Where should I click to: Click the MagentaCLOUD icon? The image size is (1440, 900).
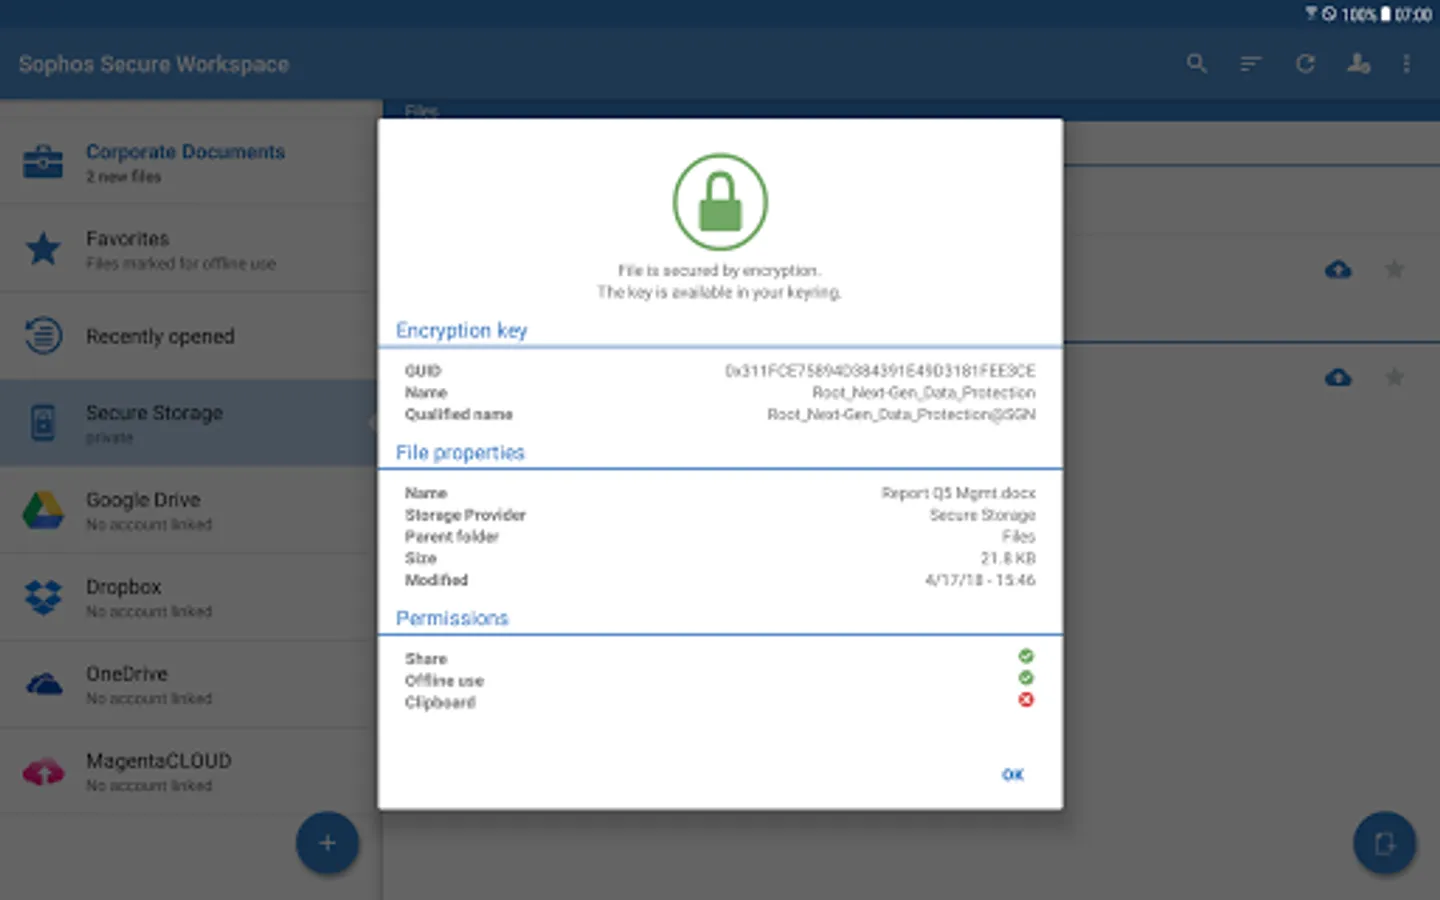tap(43, 772)
